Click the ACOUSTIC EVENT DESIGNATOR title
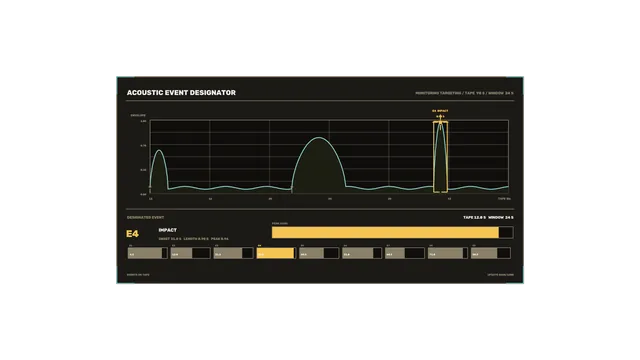 coord(181,93)
